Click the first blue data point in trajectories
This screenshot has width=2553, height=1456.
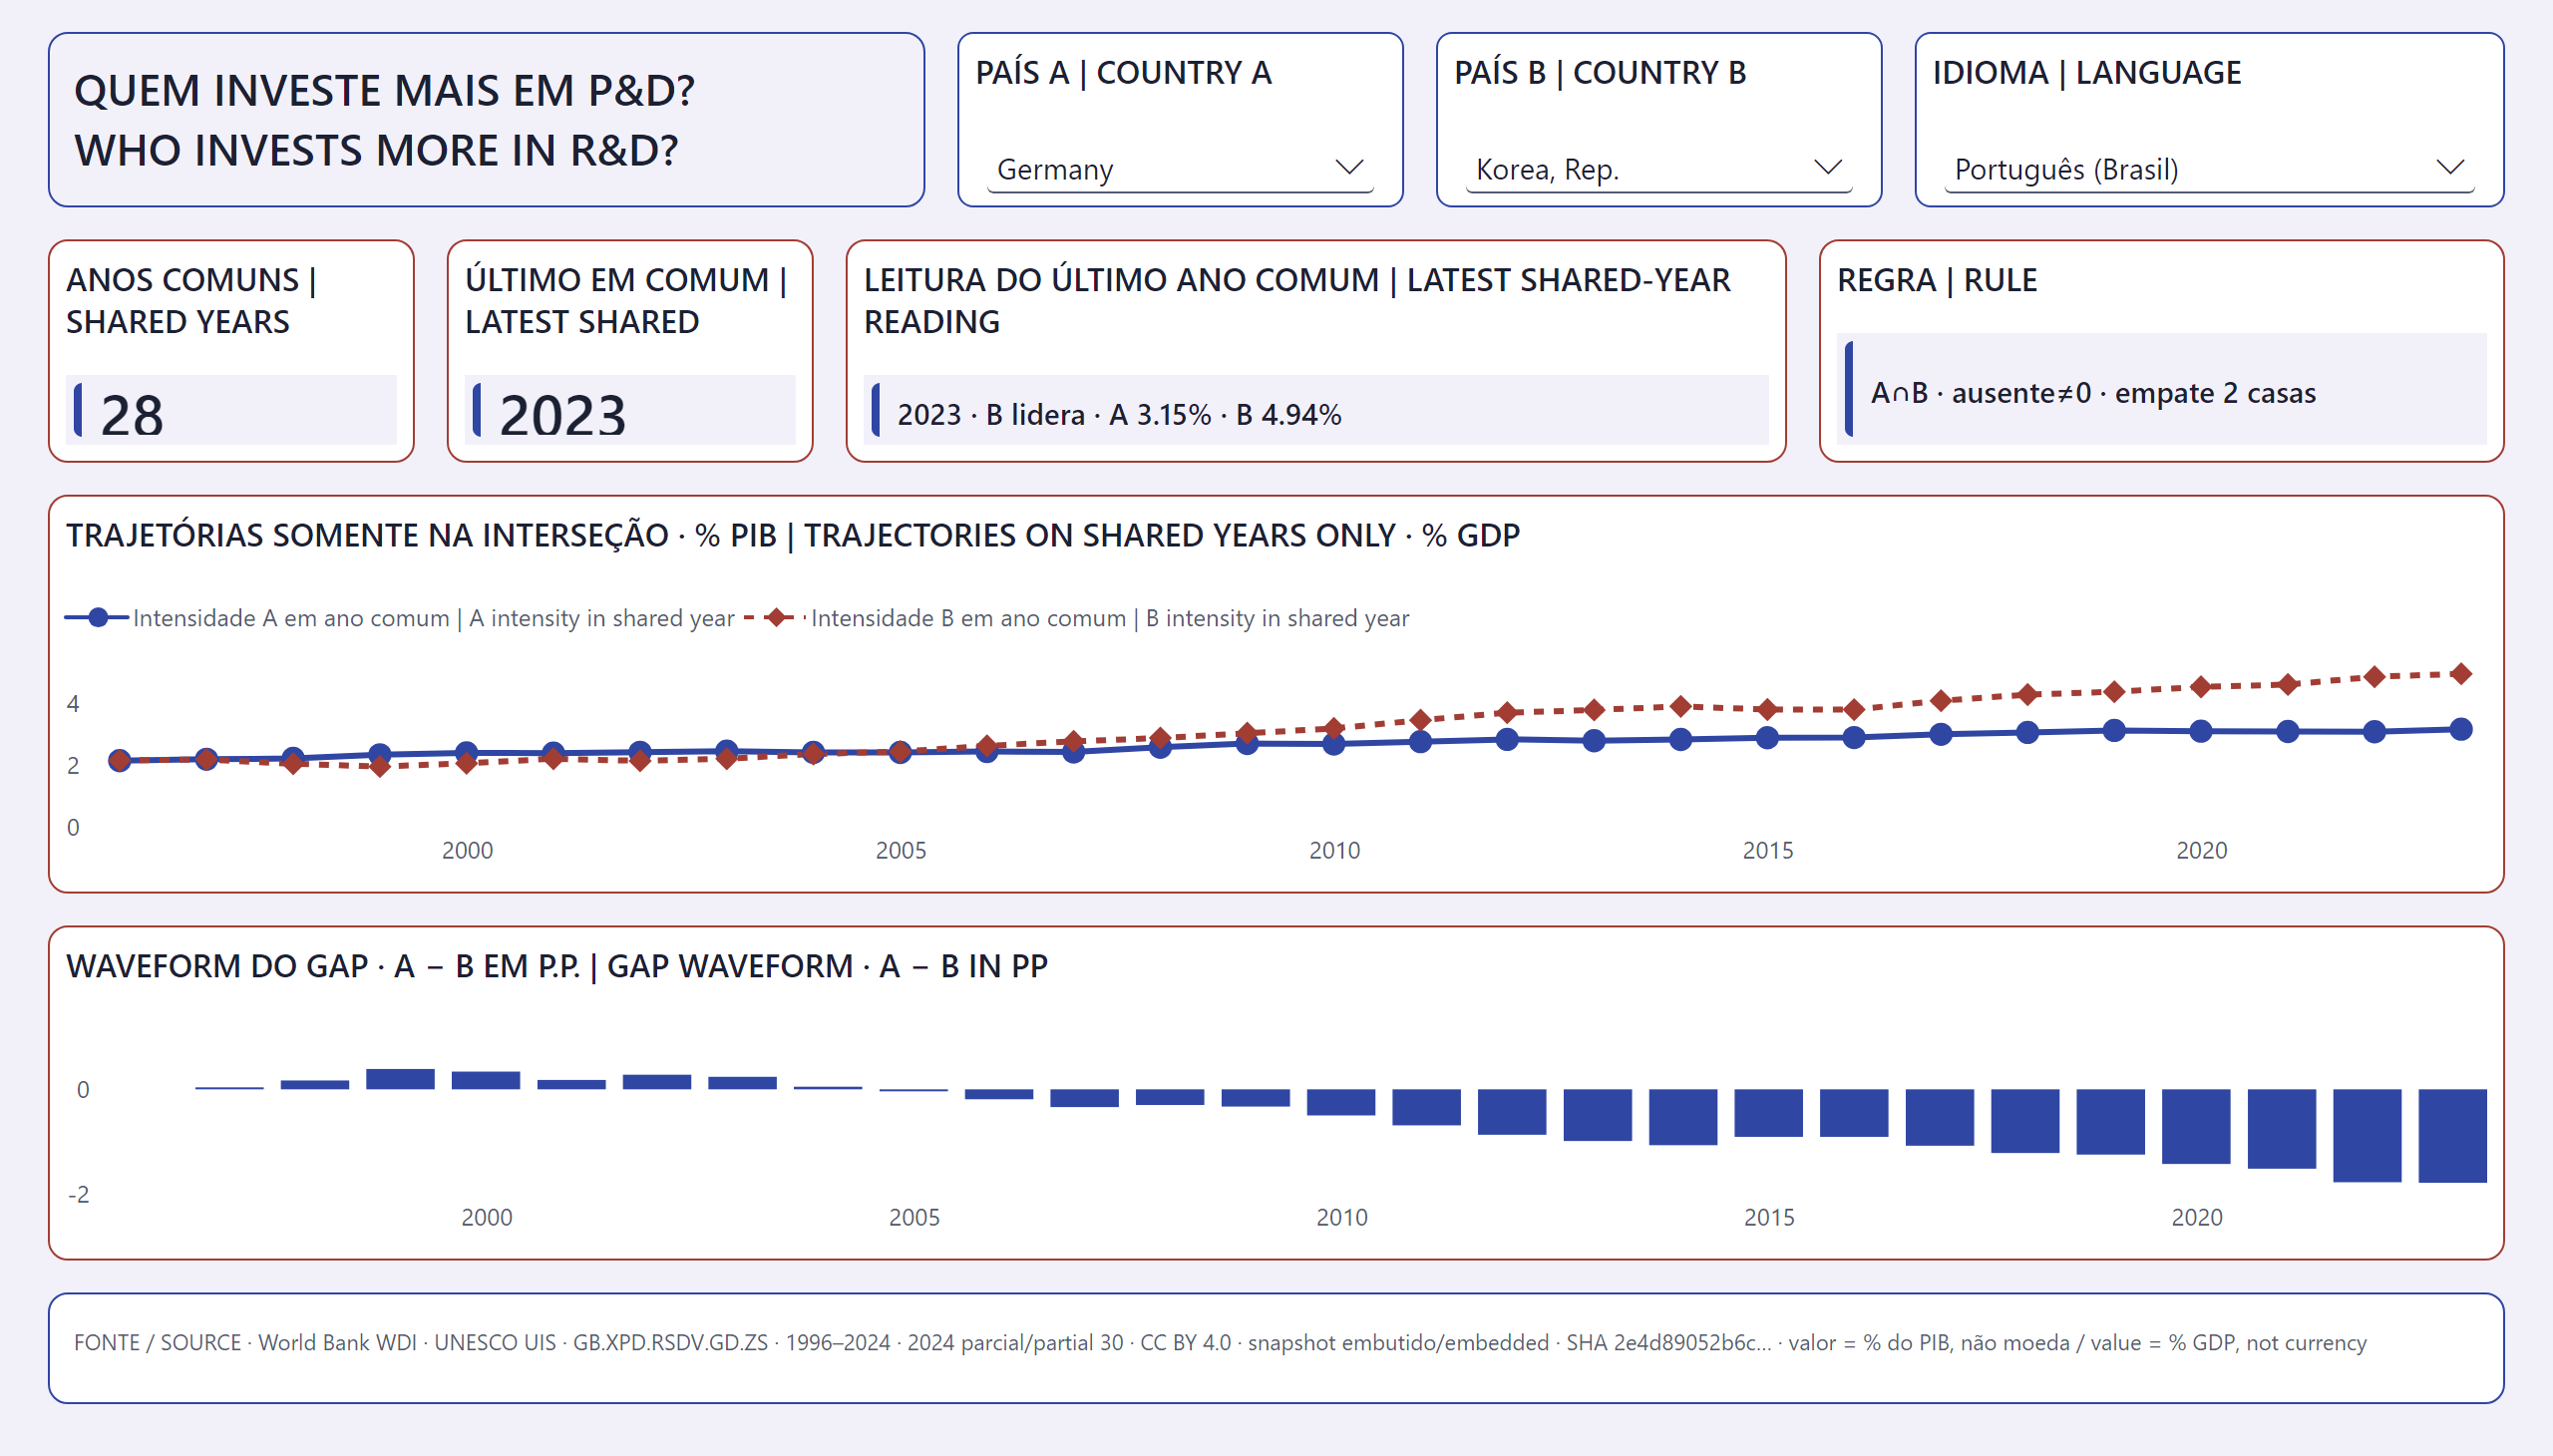[x=120, y=761]
